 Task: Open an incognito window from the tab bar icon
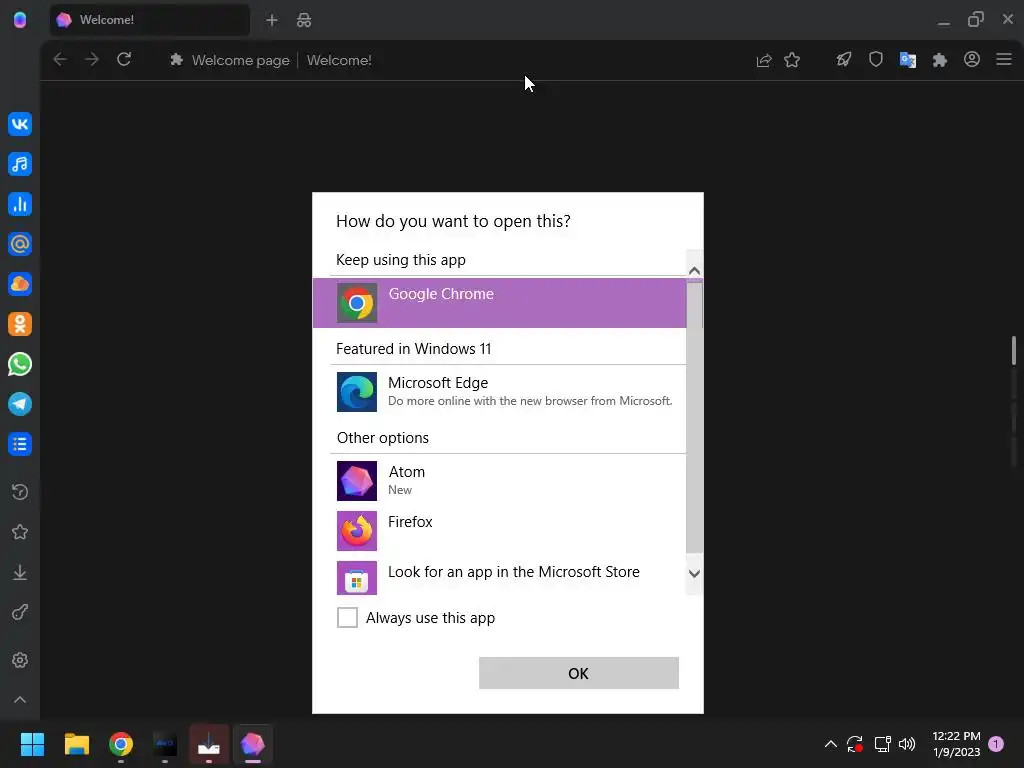click(x=304, y=20)
